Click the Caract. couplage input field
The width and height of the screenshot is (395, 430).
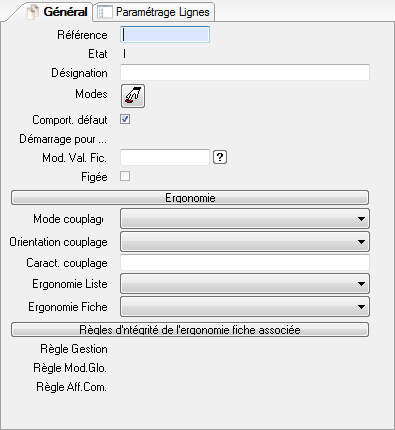point(245,263)
